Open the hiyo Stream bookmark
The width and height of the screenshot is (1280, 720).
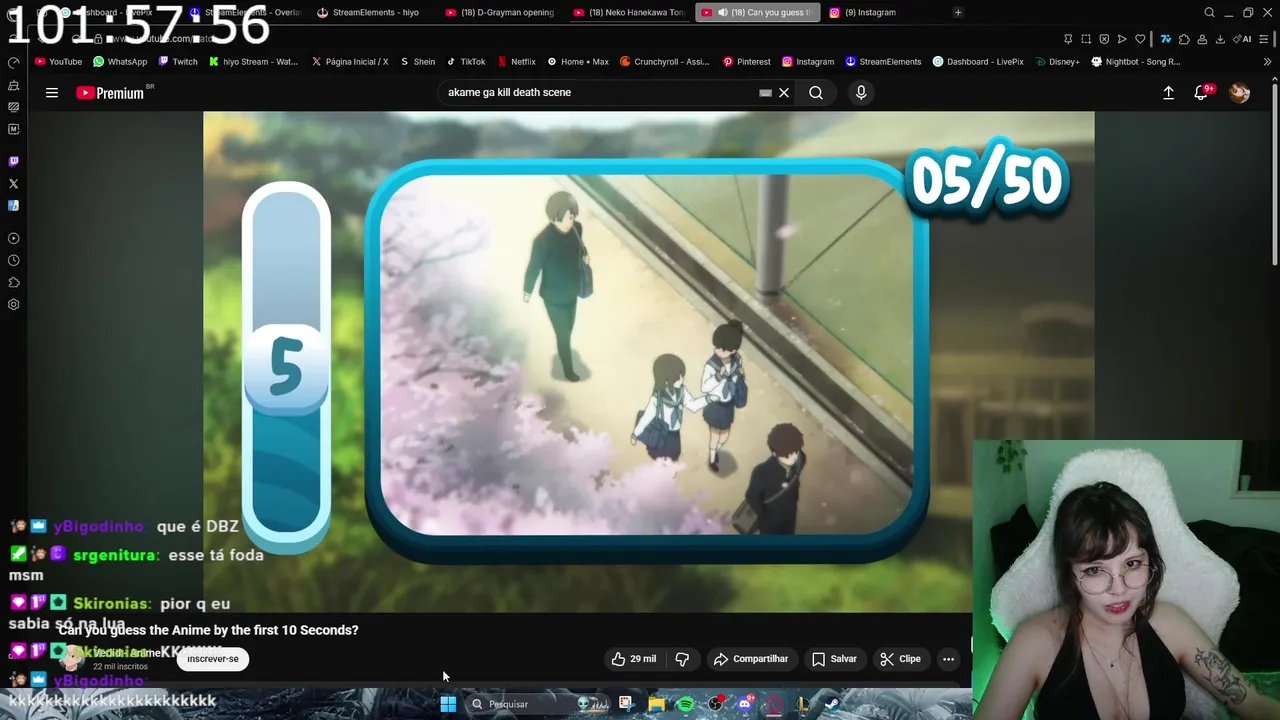(x=254, y=62)
